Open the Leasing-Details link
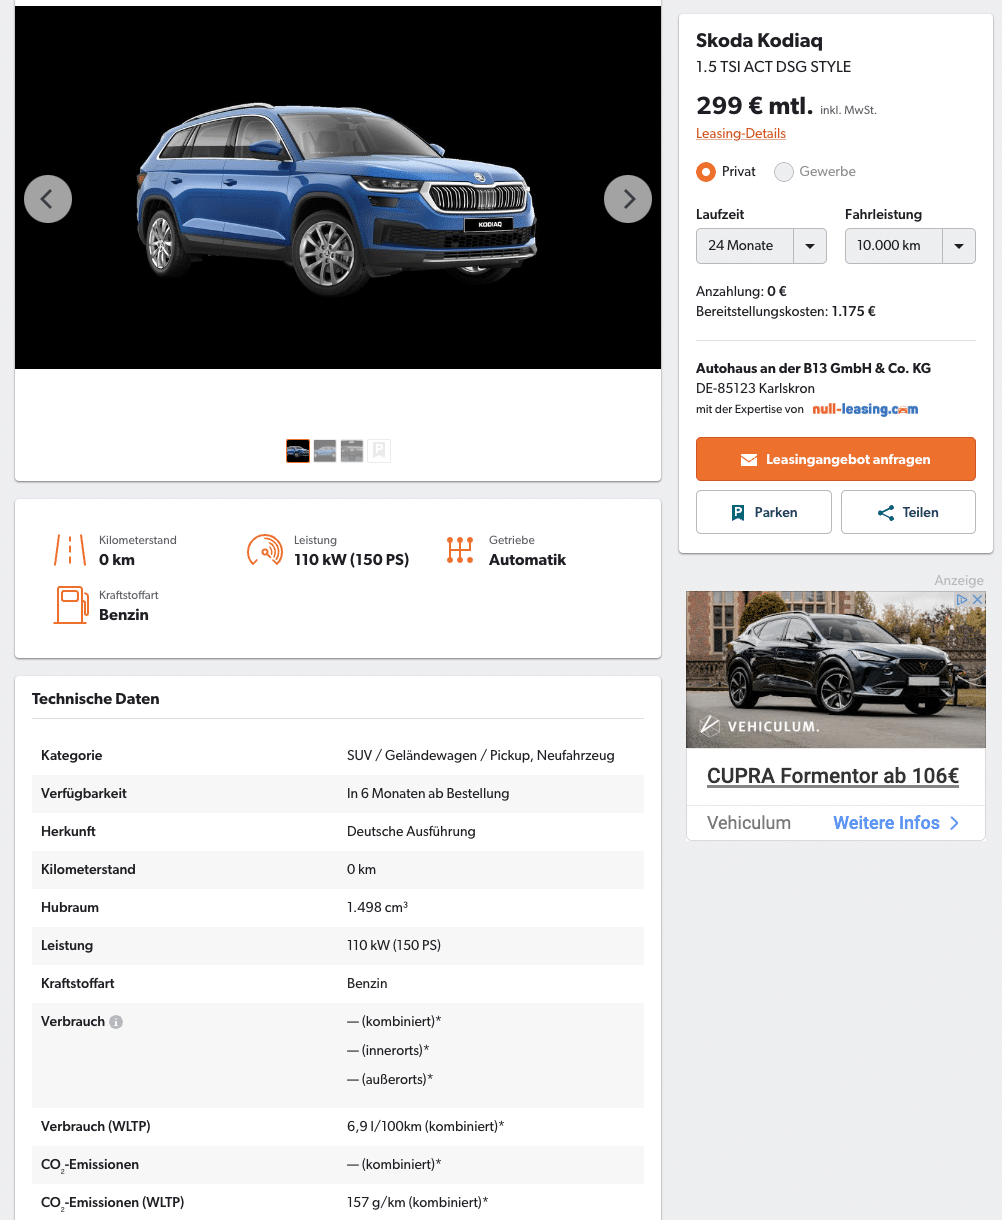Screen dimensions: 1002x1220 pos(741,133)
